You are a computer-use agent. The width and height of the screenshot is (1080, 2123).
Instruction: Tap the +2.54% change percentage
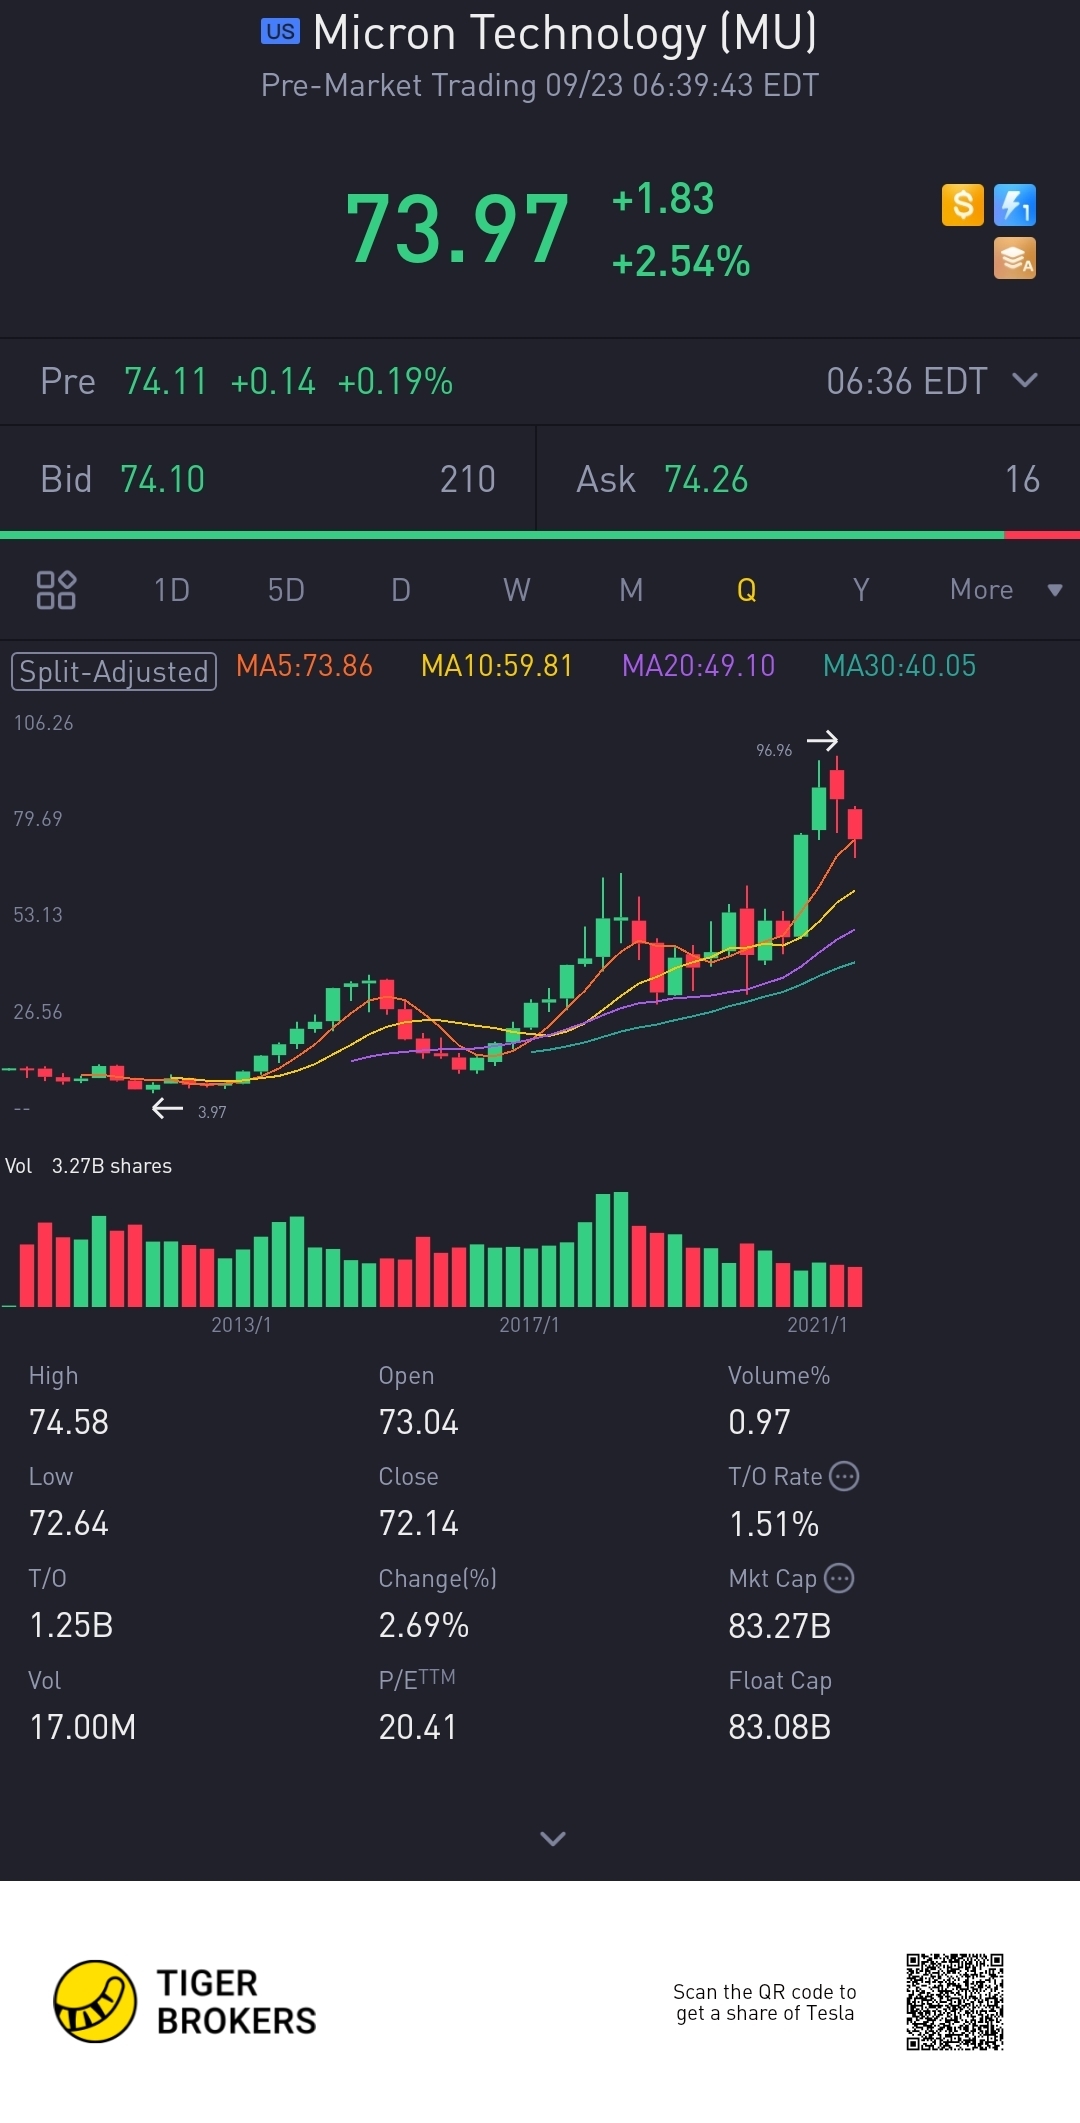[681, 262]
